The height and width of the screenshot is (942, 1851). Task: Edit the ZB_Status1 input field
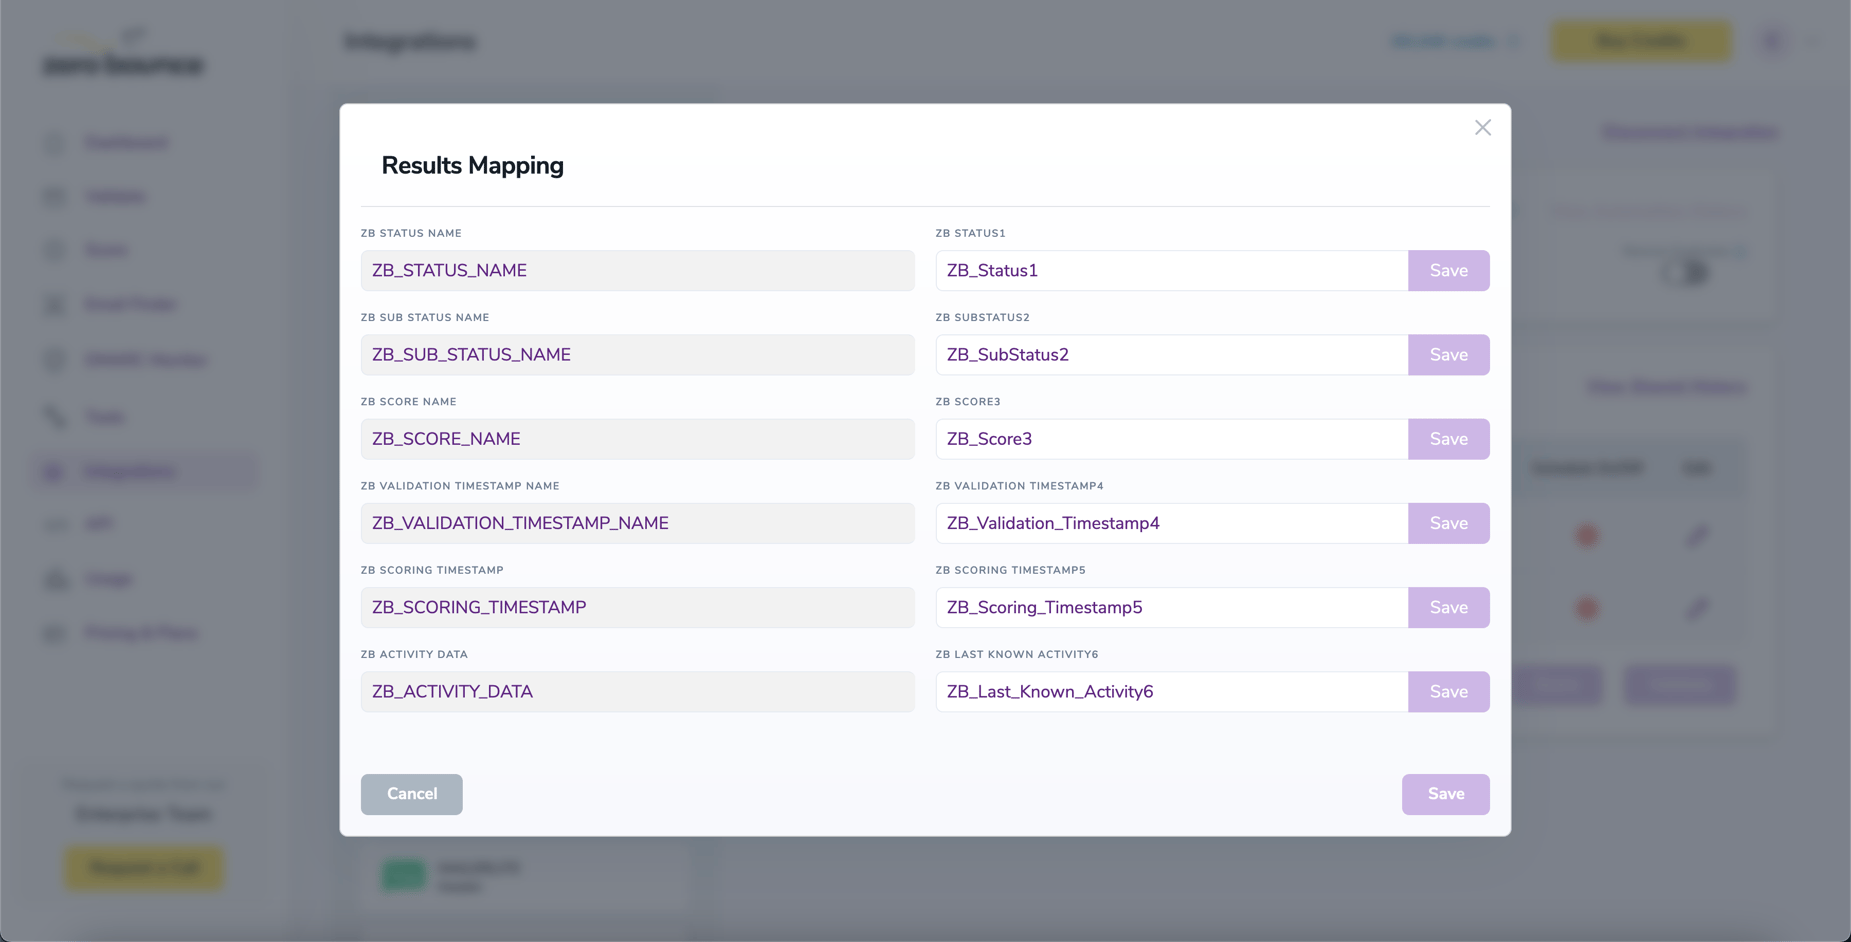coord(1171,271)
